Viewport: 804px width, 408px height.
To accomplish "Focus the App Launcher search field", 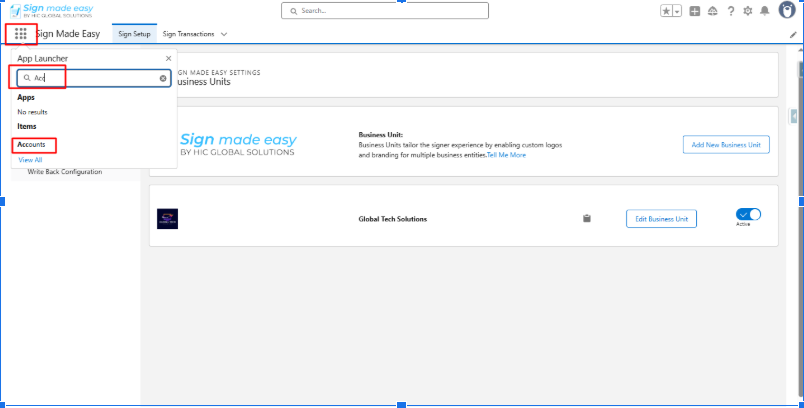I will tap(94, 78).
